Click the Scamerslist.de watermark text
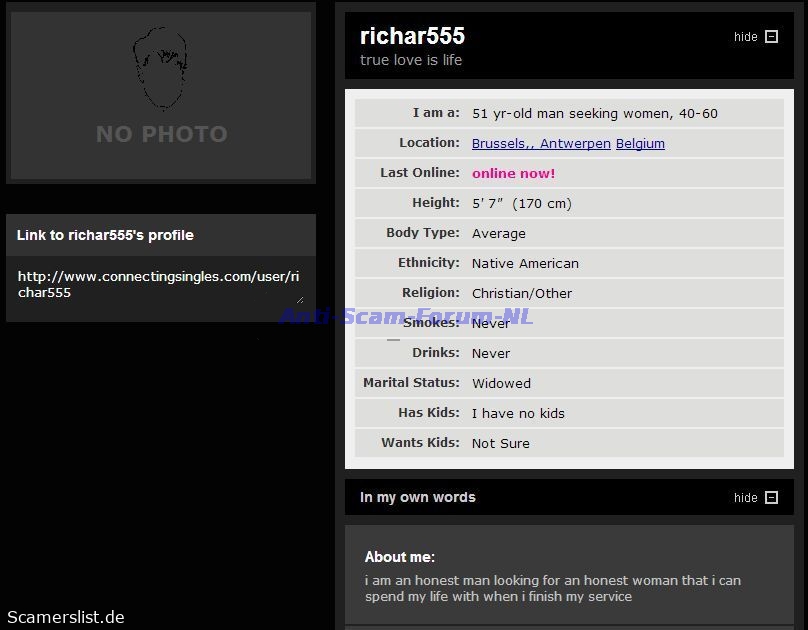The height and width of the screenshot is (630, 808). pos(66,617)
